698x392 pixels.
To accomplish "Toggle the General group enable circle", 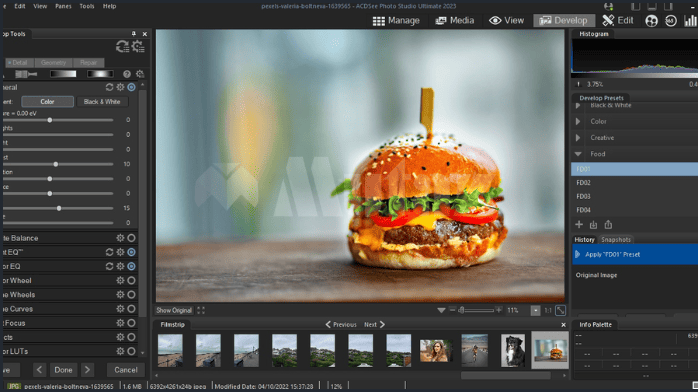I will coord(131,87).
